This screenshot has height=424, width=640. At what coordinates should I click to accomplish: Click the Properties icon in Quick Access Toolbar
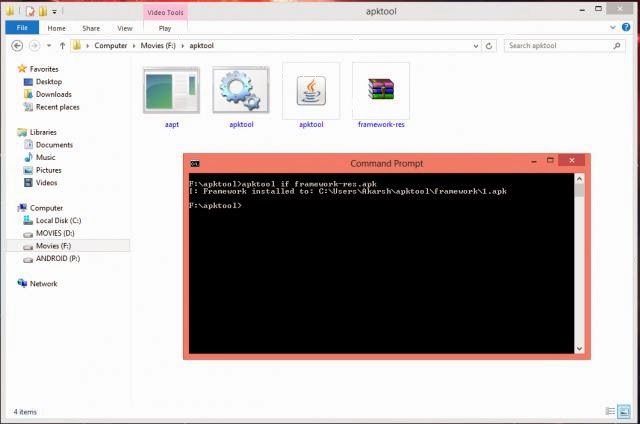click(30, 11)
